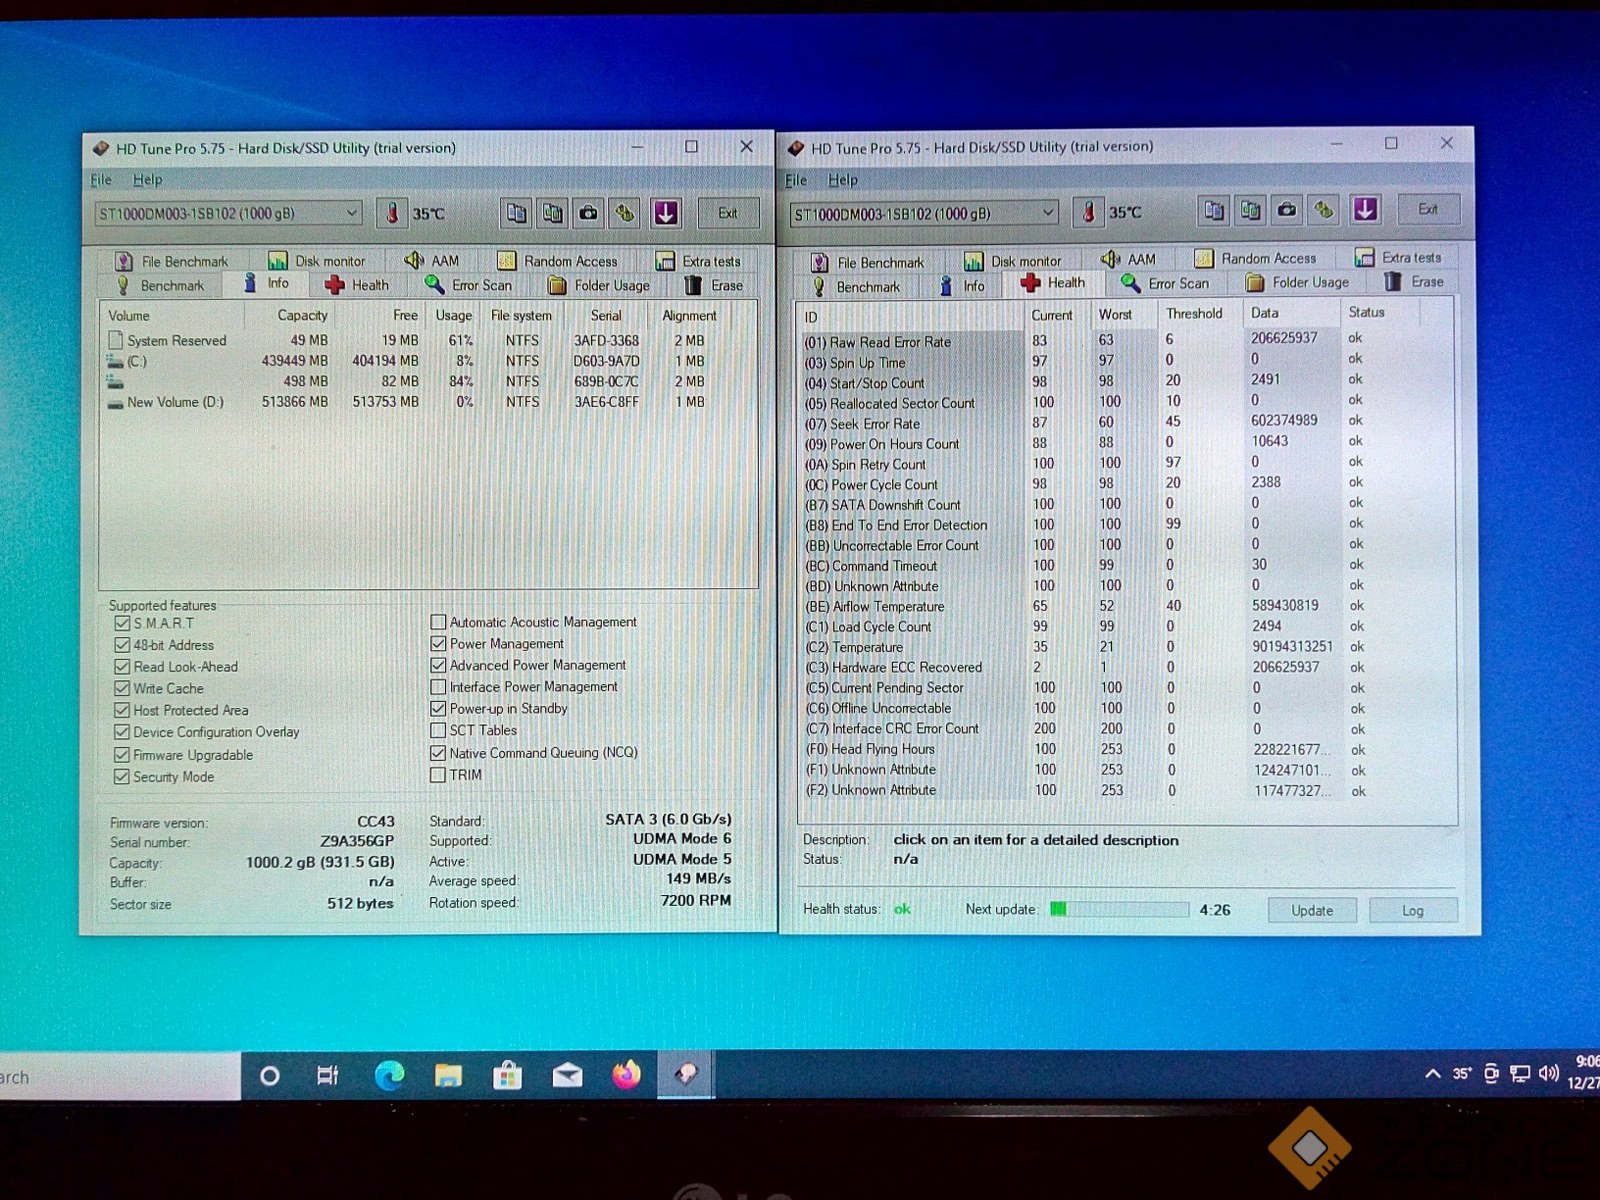The image size is (1600, 1200).
Task: Toggle TRIM checkbox
Action: pos(438,775)
